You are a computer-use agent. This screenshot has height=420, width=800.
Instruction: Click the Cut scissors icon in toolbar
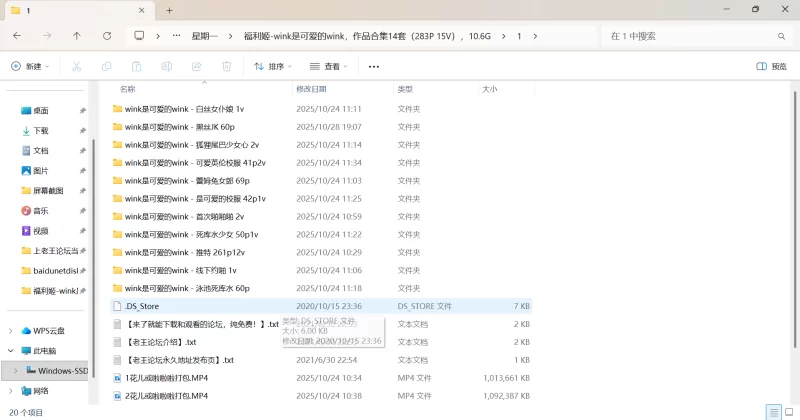(x=76, y=67)
